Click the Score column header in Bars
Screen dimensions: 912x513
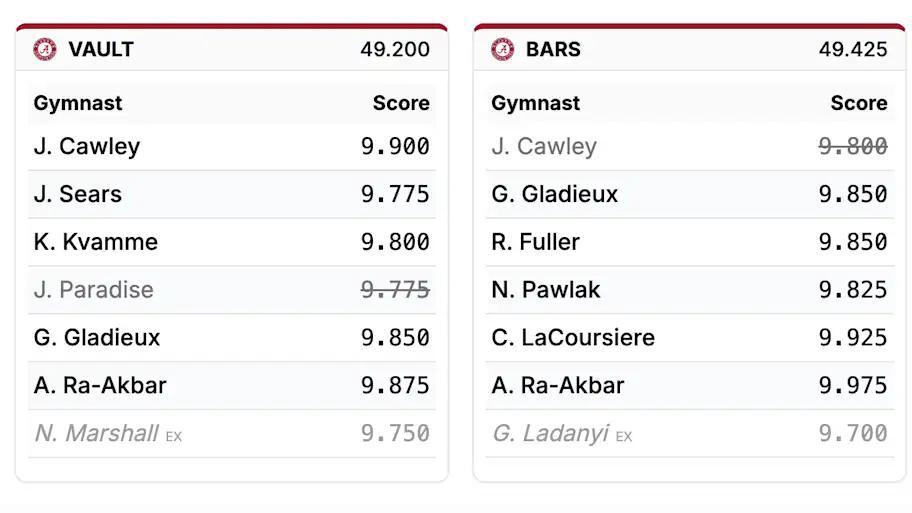(x=858, y=103)
